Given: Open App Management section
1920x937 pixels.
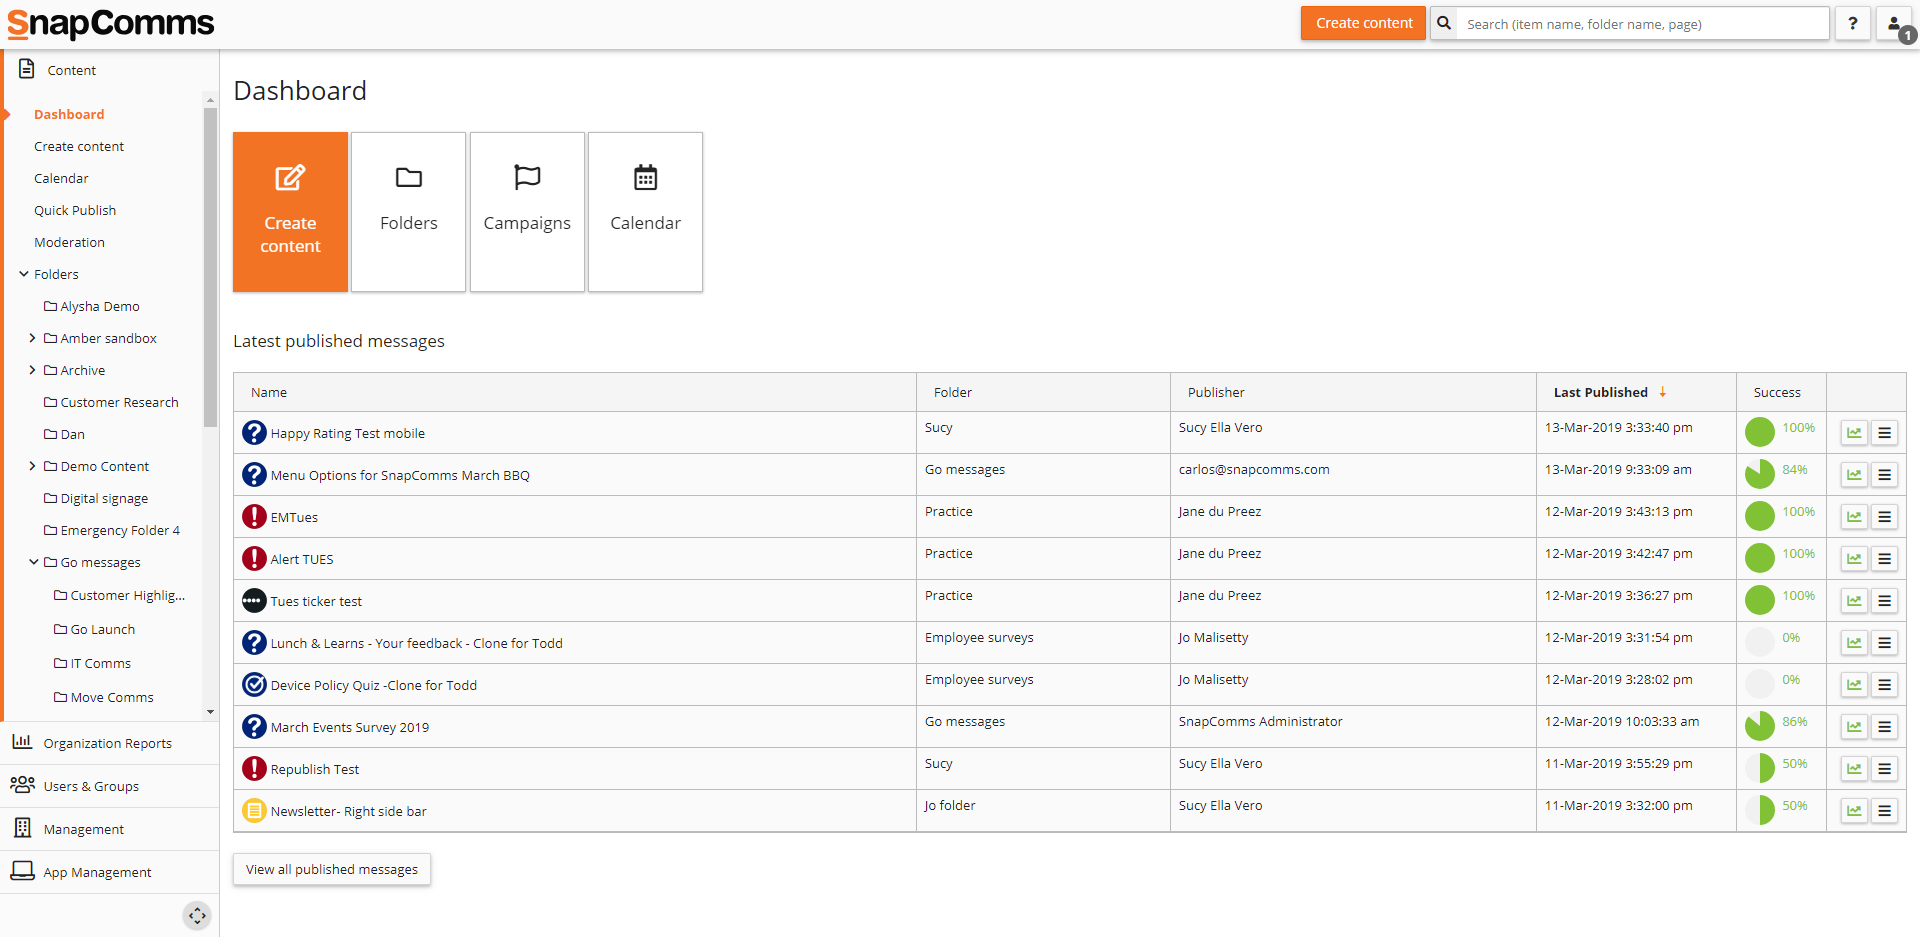Looking at the screenshot, I should coord(108,872).
